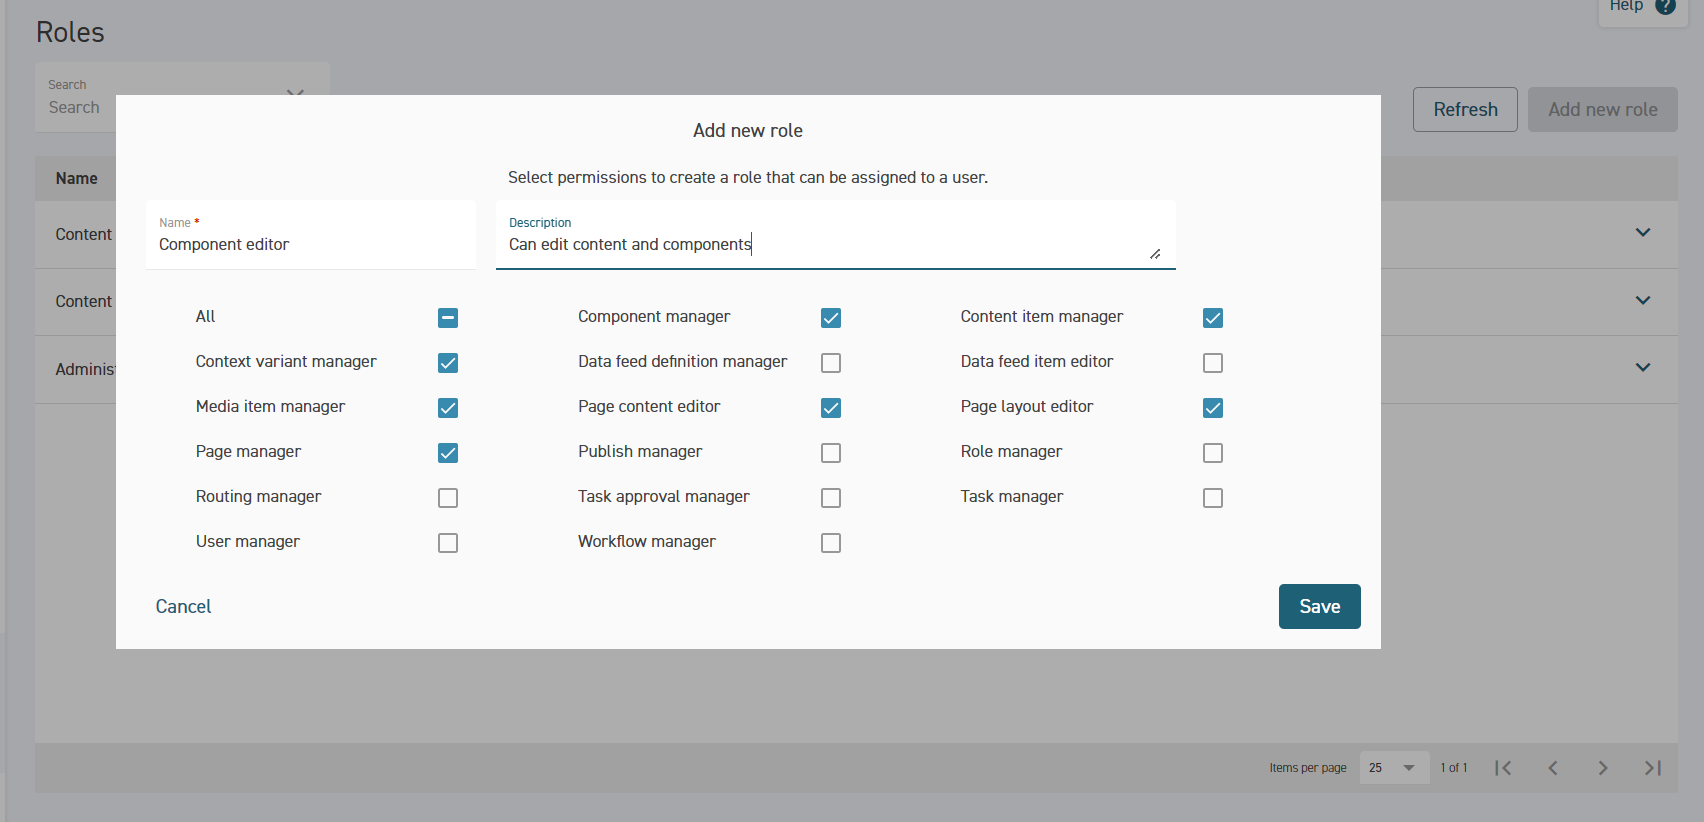Screen dimensions: 1704x822
Task: Expand the third role row chevron
Action: coord(1642,368)
